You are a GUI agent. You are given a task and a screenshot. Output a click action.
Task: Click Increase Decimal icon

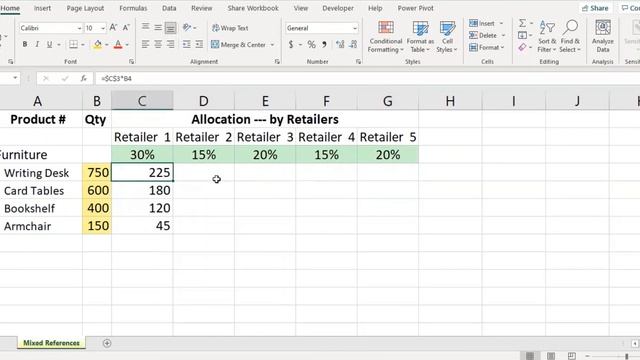340,44
